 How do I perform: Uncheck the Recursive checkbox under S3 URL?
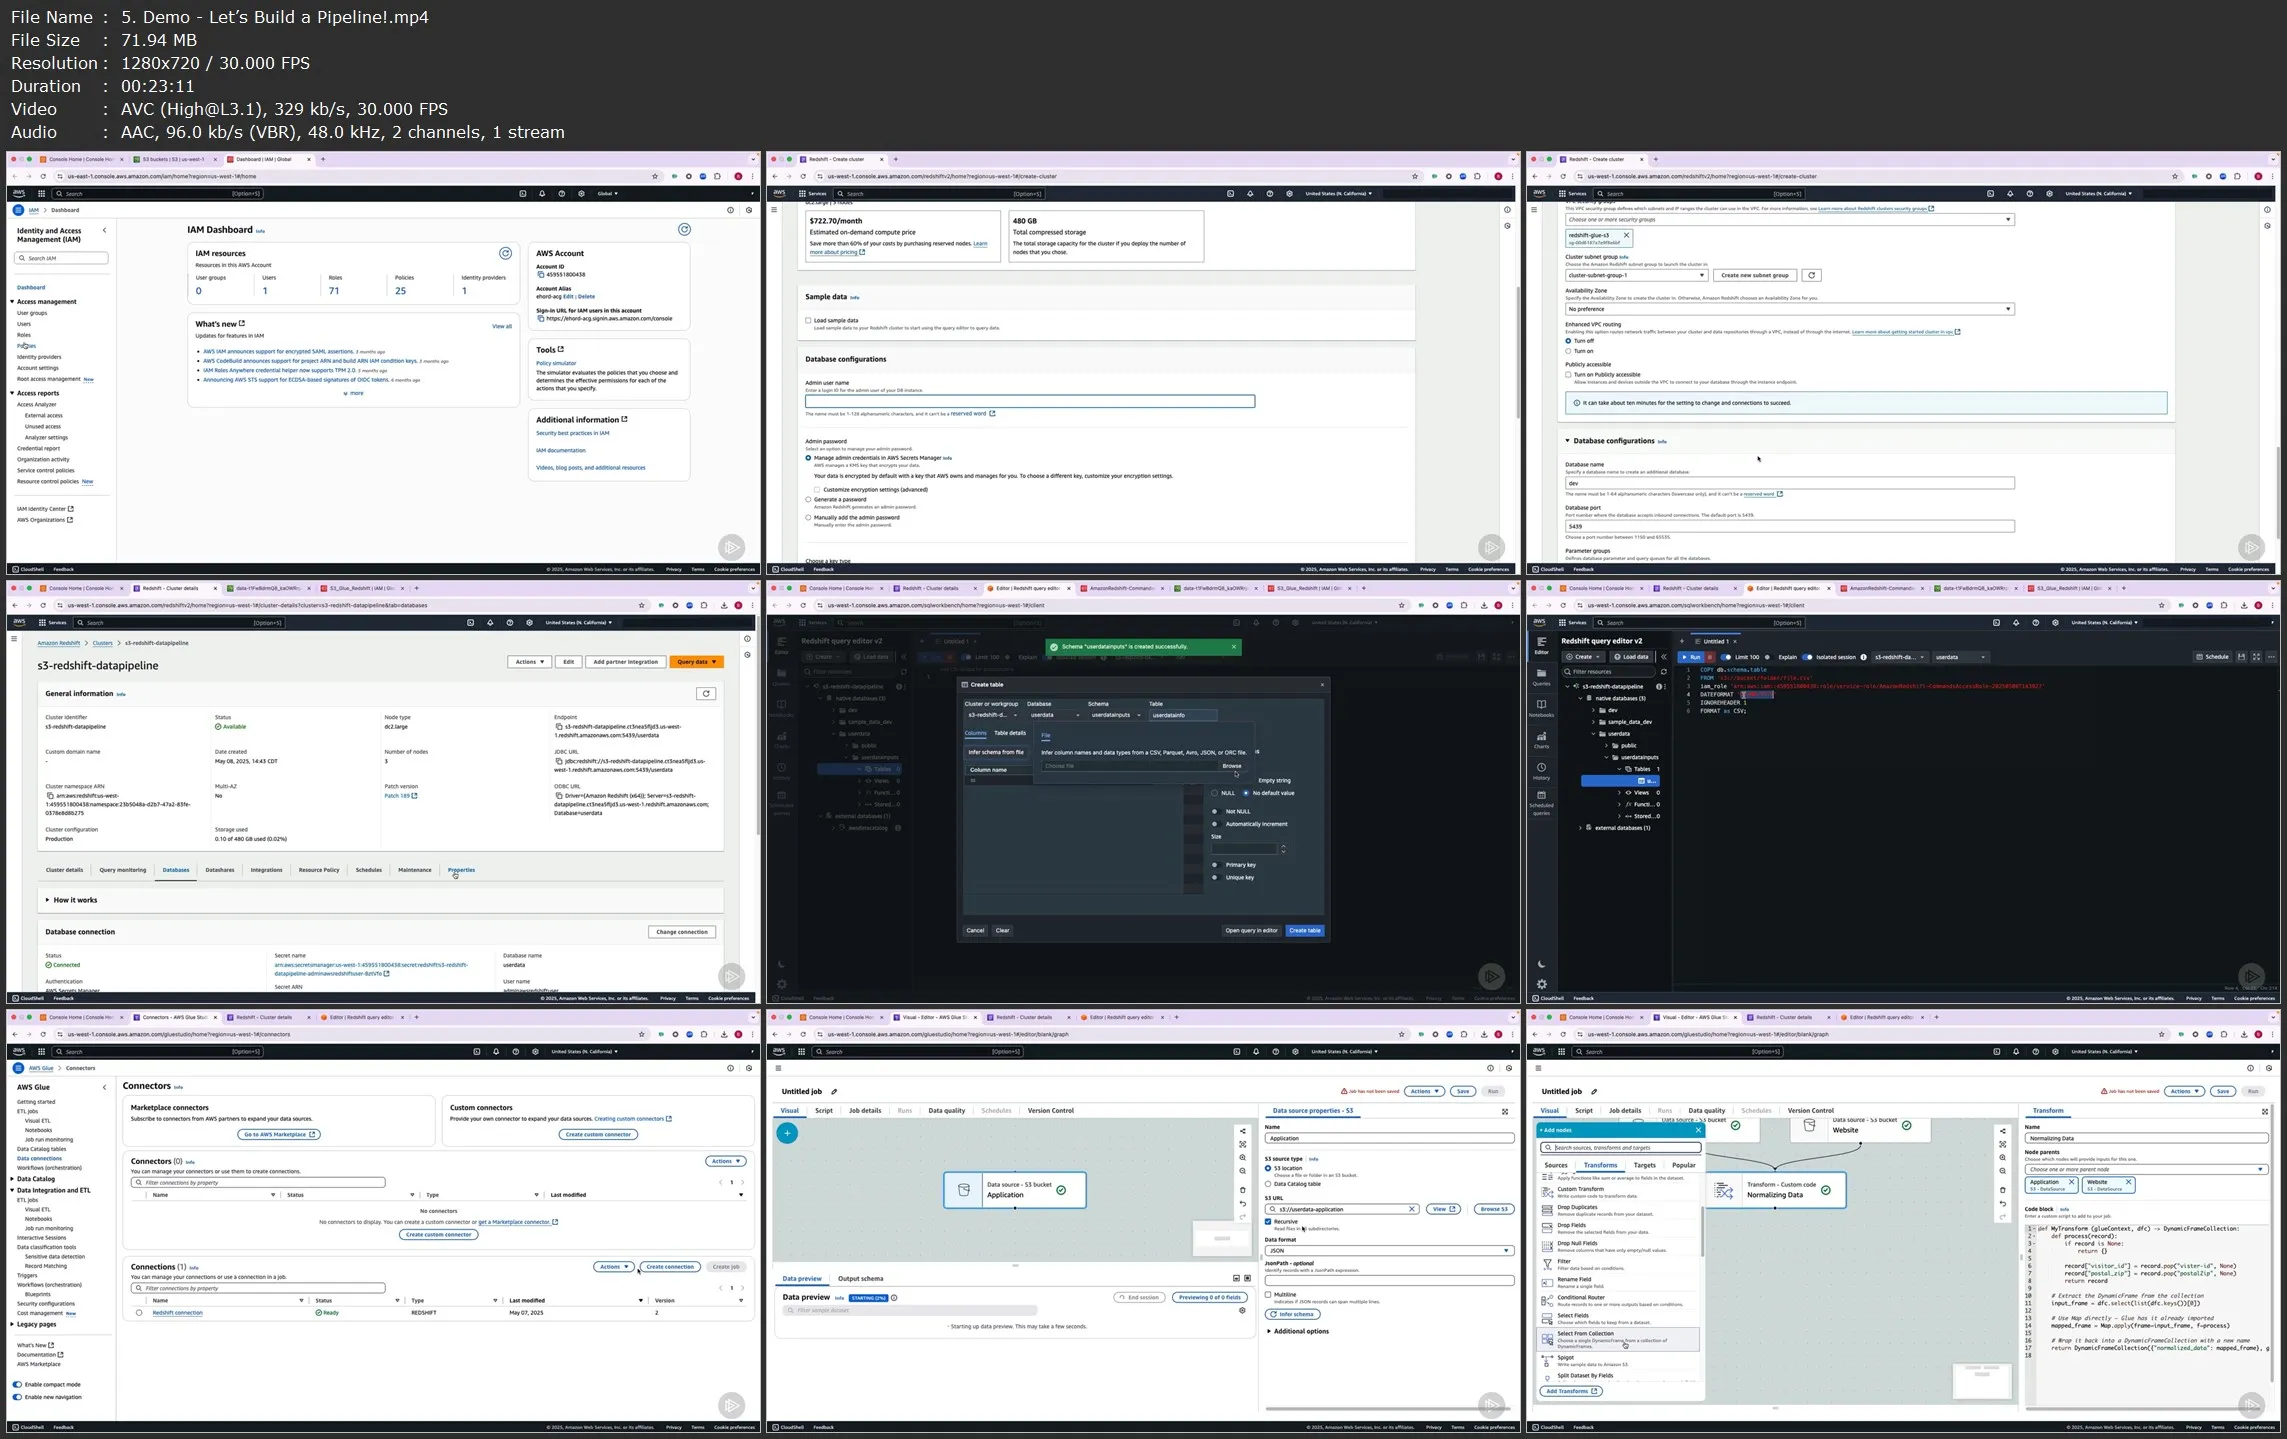pyautogui.click(x=1268, y=1221)
